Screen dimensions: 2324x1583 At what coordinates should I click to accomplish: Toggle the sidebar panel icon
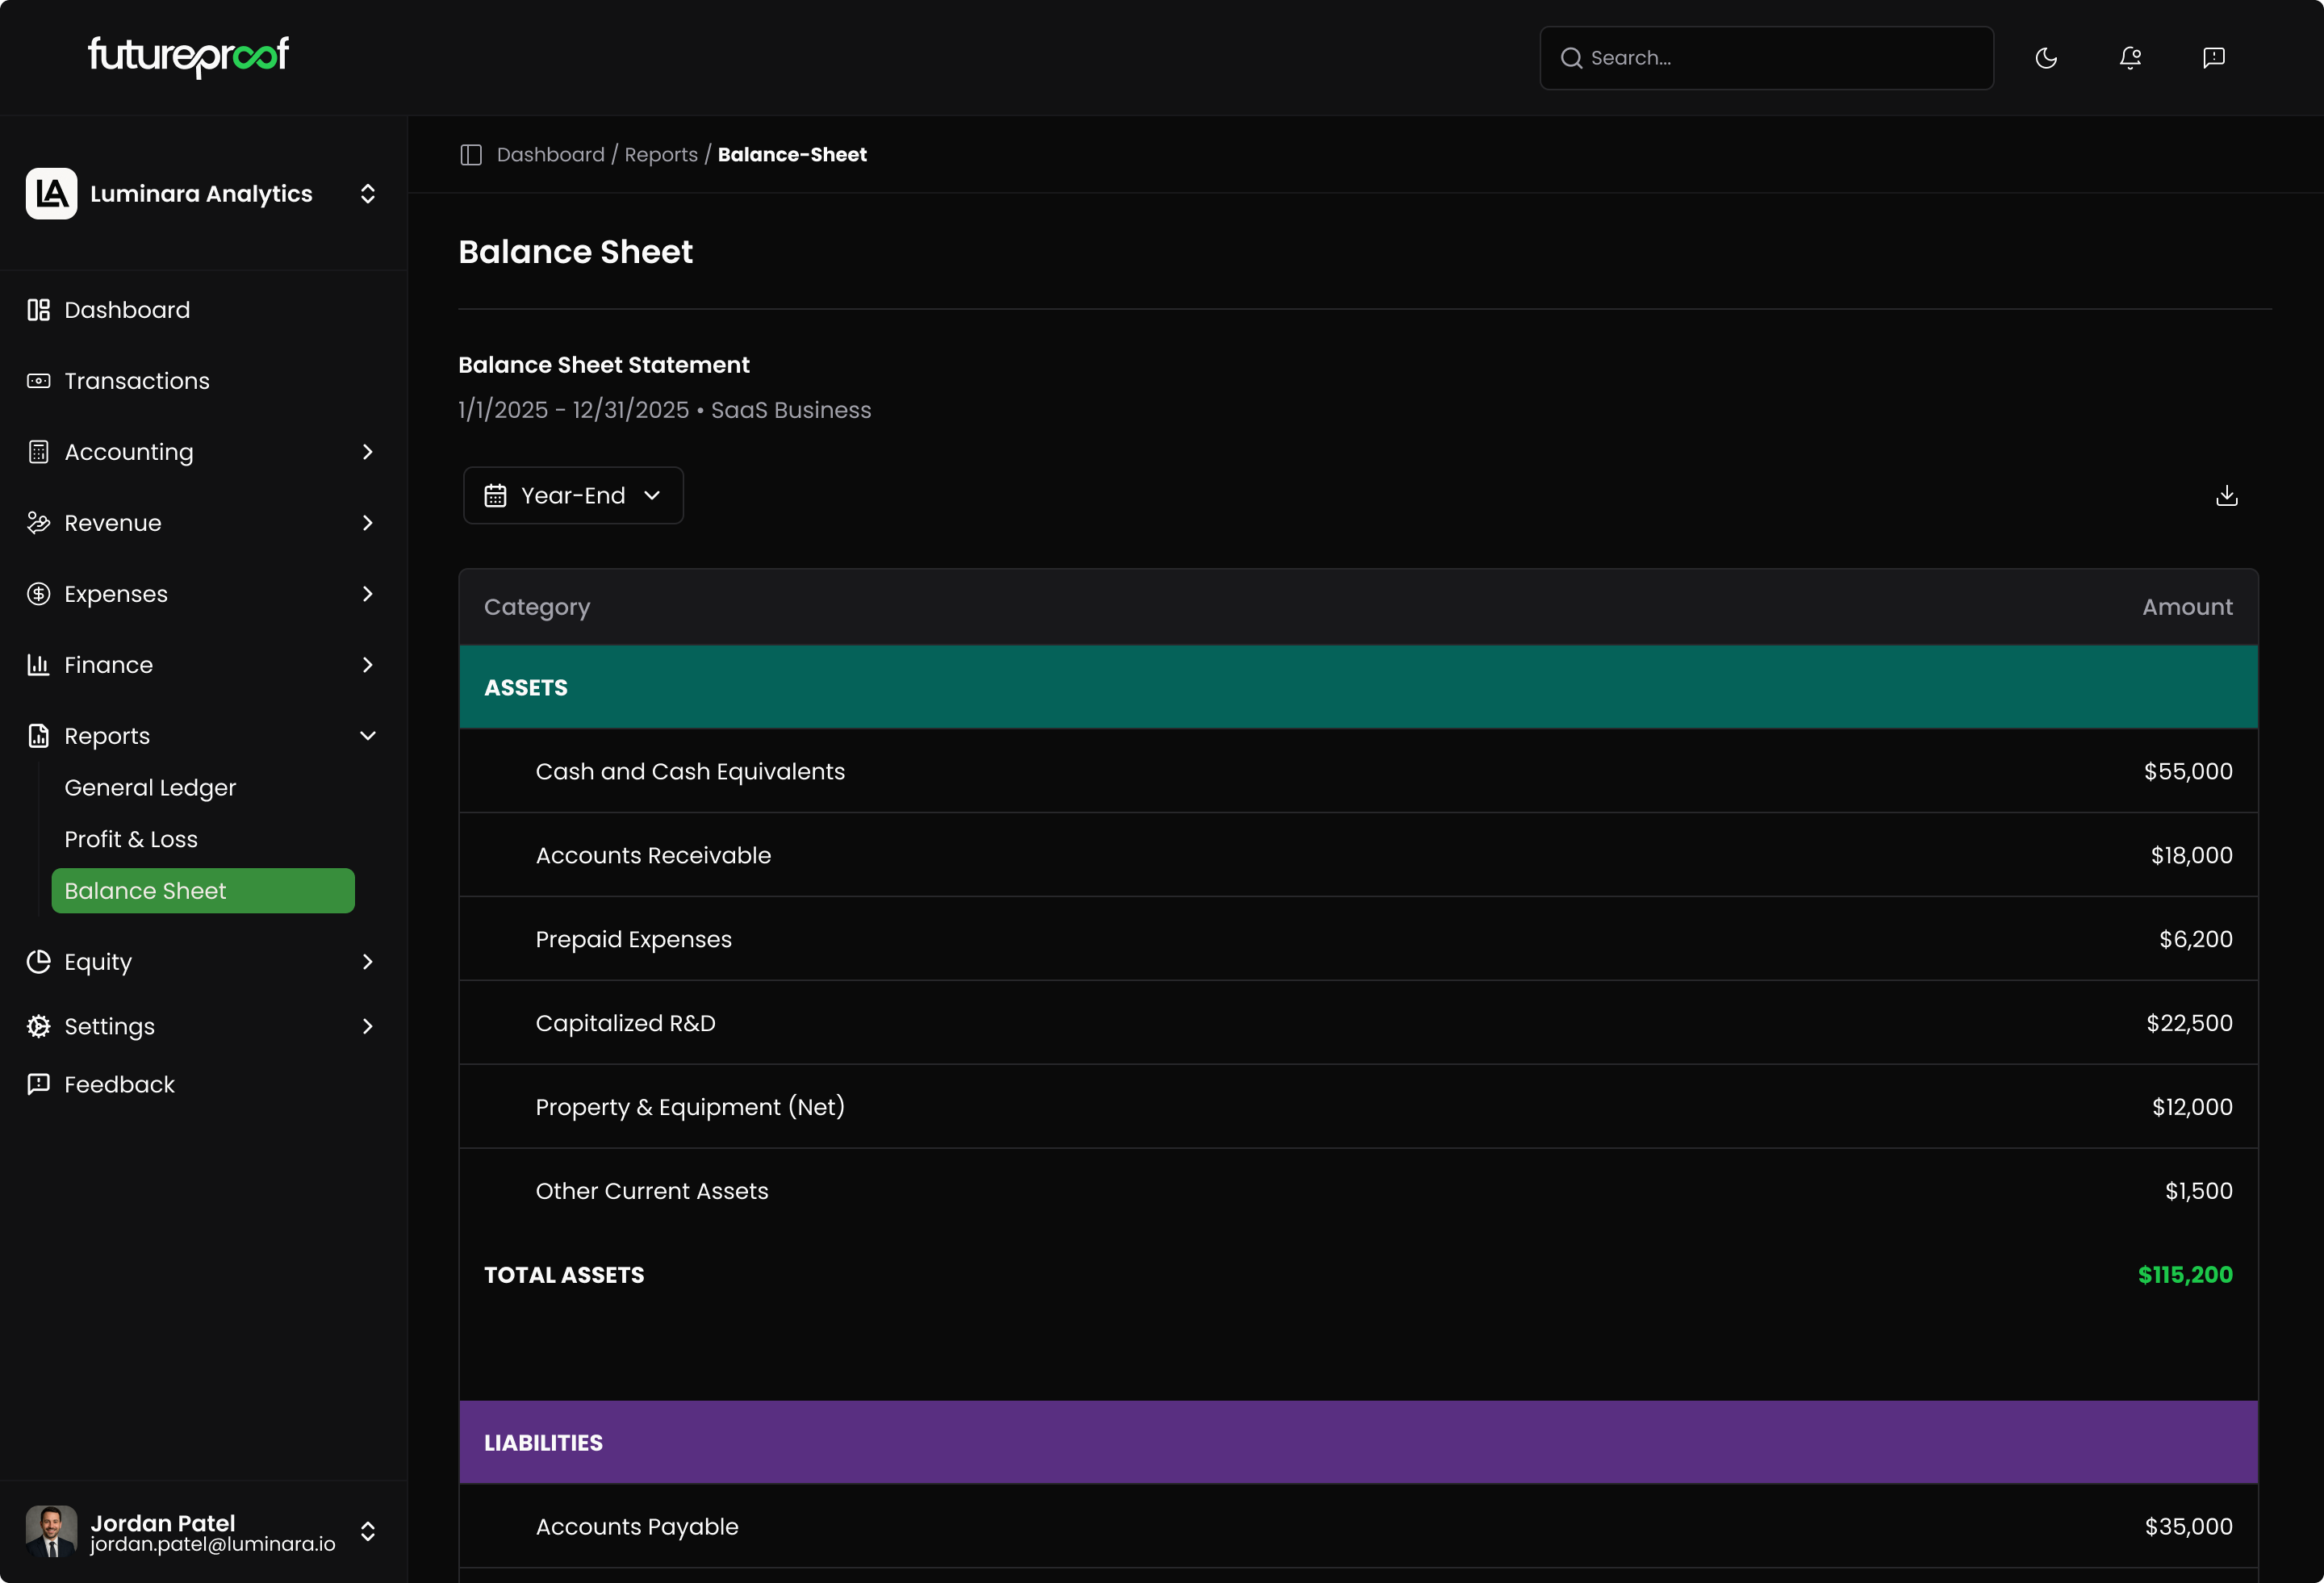click(471, 155)
